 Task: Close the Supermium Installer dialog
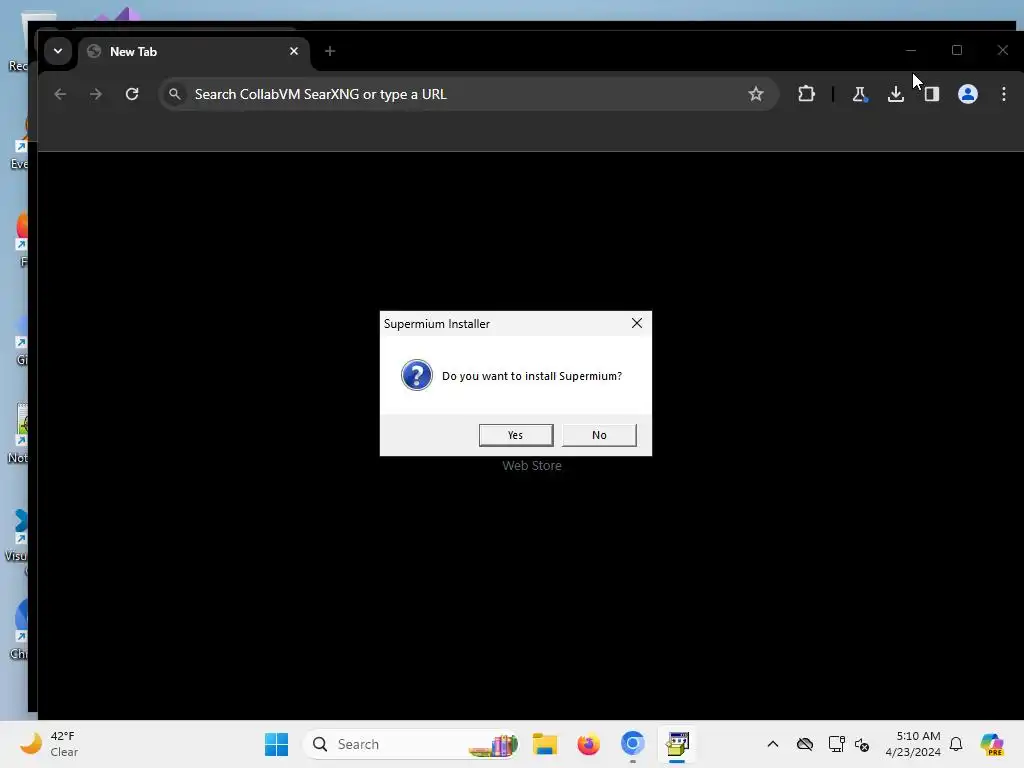(x=637, y=323)
